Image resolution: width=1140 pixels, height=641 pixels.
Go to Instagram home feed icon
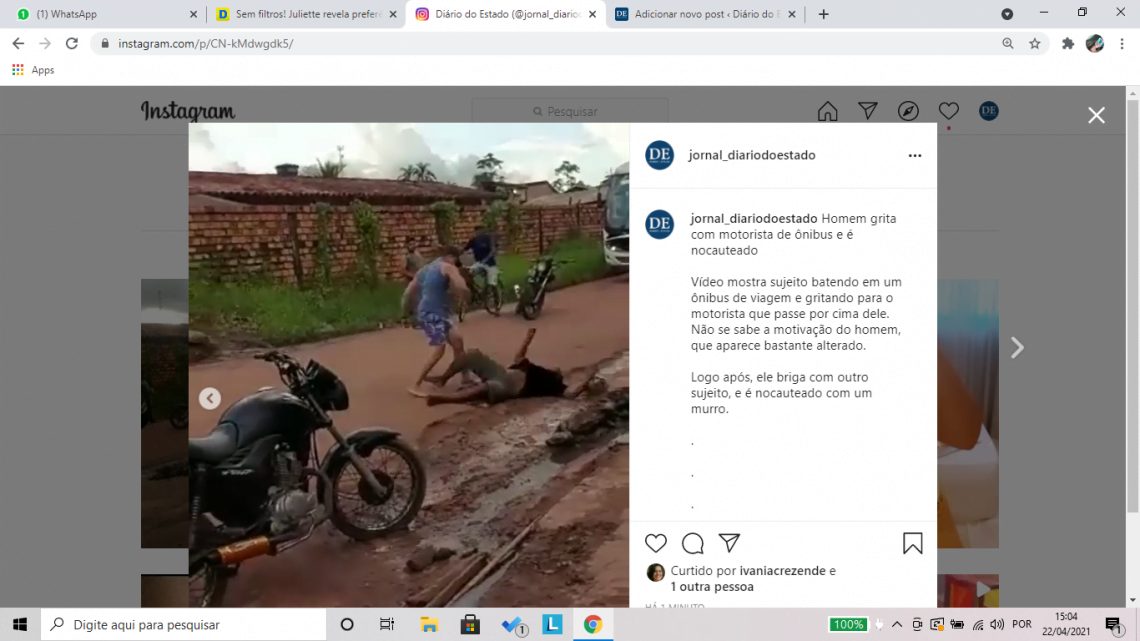pyautogui.click(x=827, y=111)
